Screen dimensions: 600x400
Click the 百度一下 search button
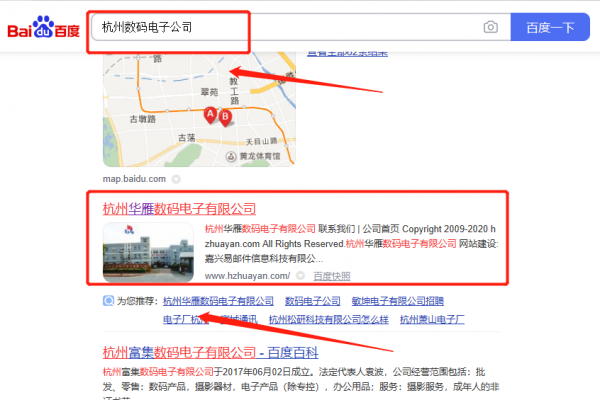pyautogui.click(x=550, y=27)
